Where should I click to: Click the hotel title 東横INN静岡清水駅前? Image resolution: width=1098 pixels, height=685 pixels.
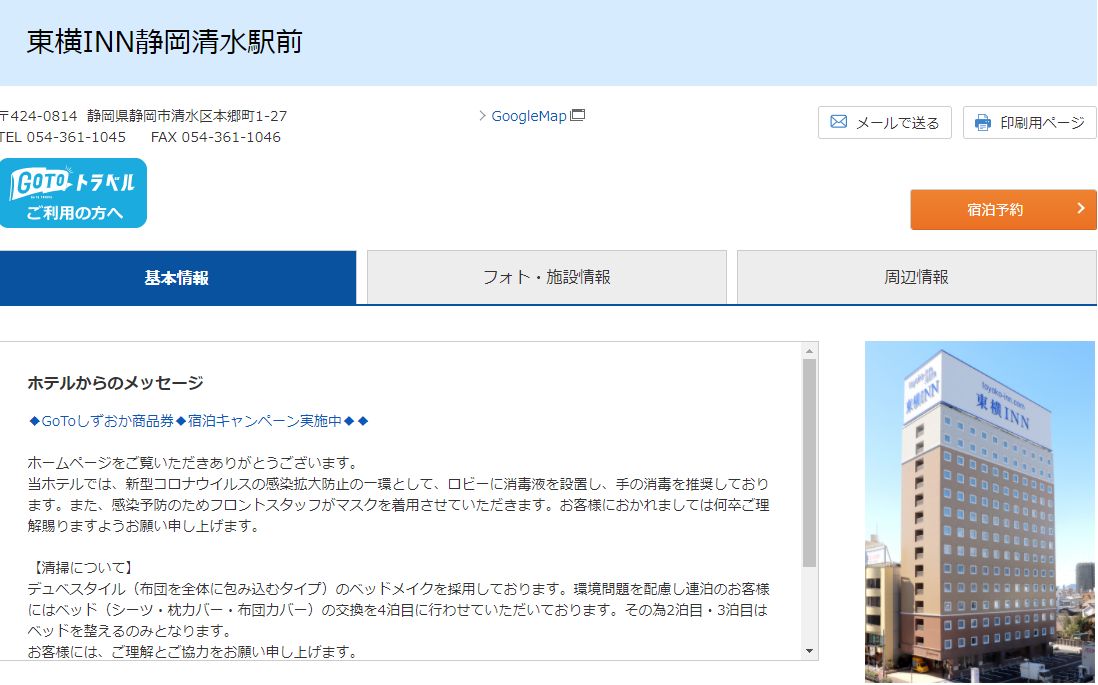coord(165,42)
